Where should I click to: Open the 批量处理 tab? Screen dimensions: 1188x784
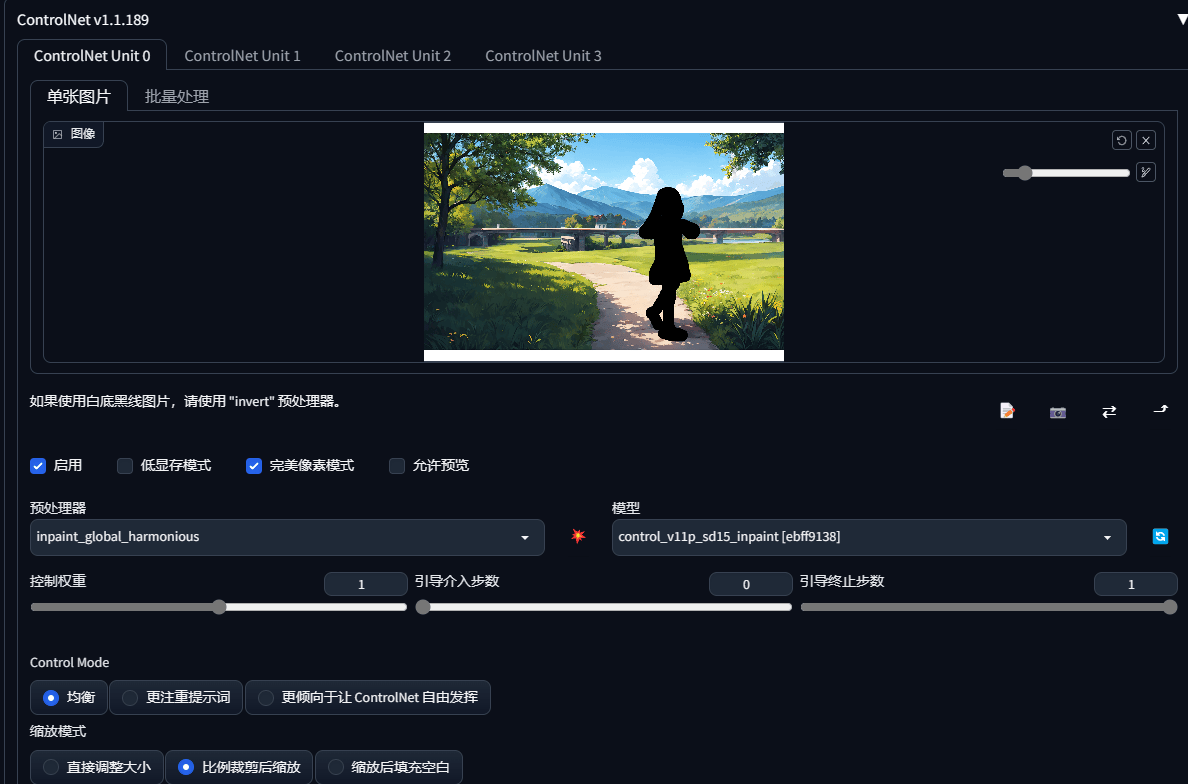[177, 96]
